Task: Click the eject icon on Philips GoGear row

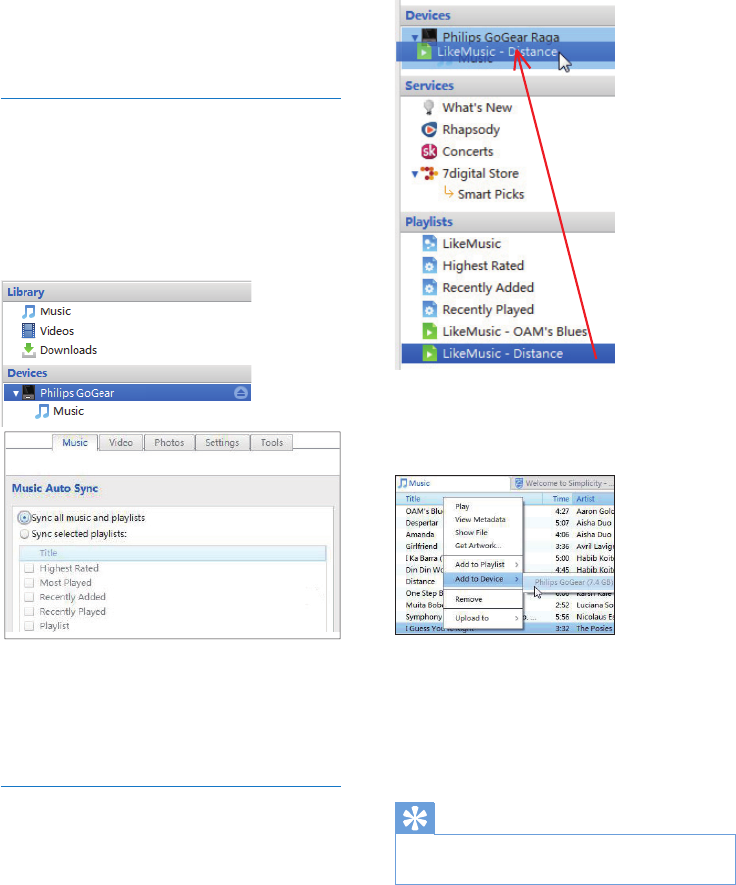Action: (241, 393)
